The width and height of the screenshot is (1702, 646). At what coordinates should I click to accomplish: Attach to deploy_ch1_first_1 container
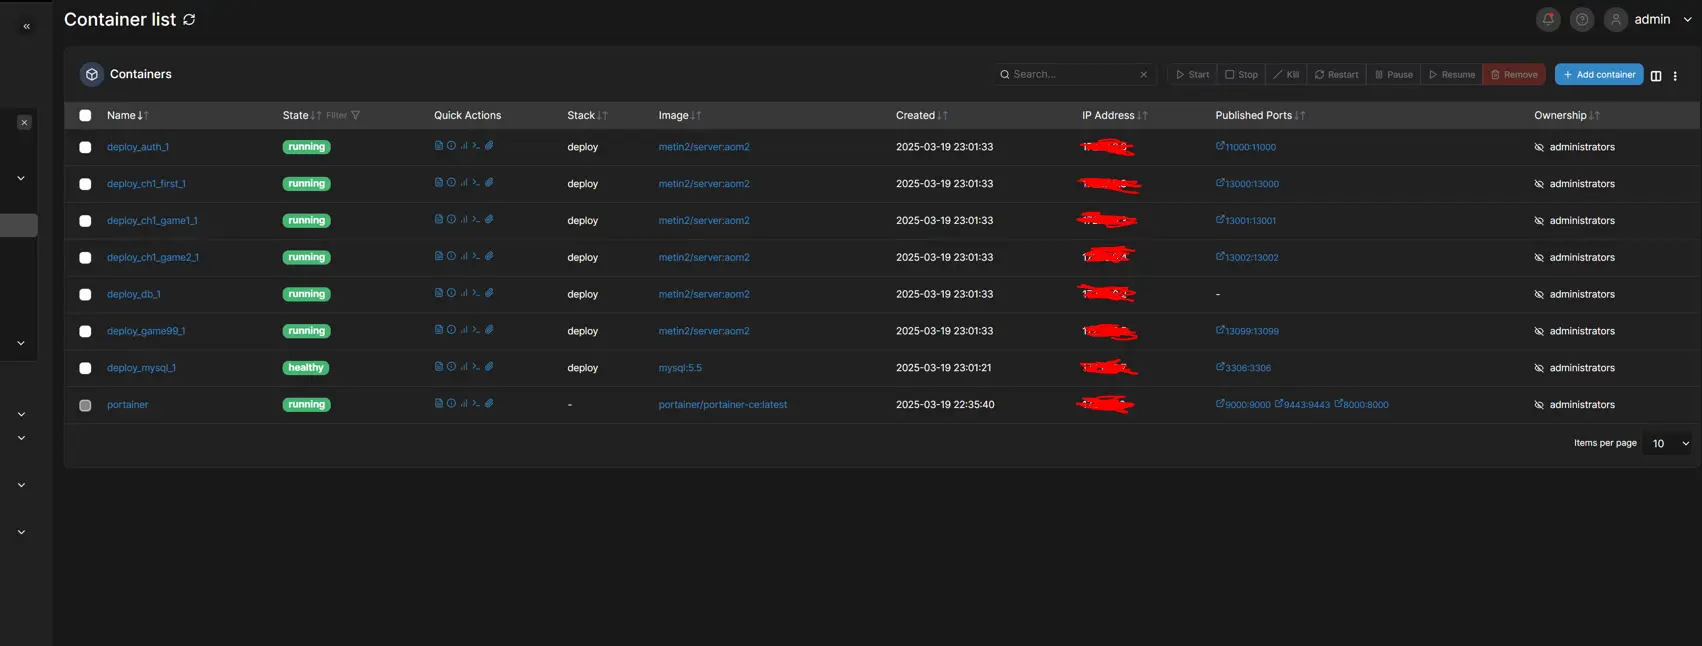coord(489,183)
